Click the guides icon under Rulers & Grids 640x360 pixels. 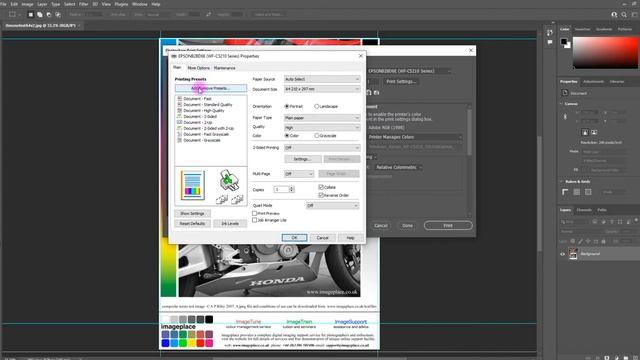588,192
